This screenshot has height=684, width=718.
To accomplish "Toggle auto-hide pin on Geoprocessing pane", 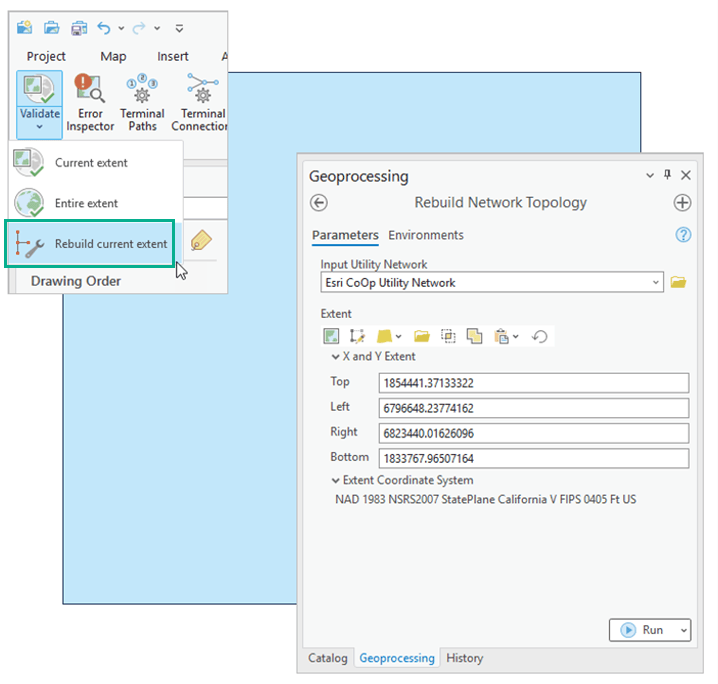I will click(x=667, y=175).
